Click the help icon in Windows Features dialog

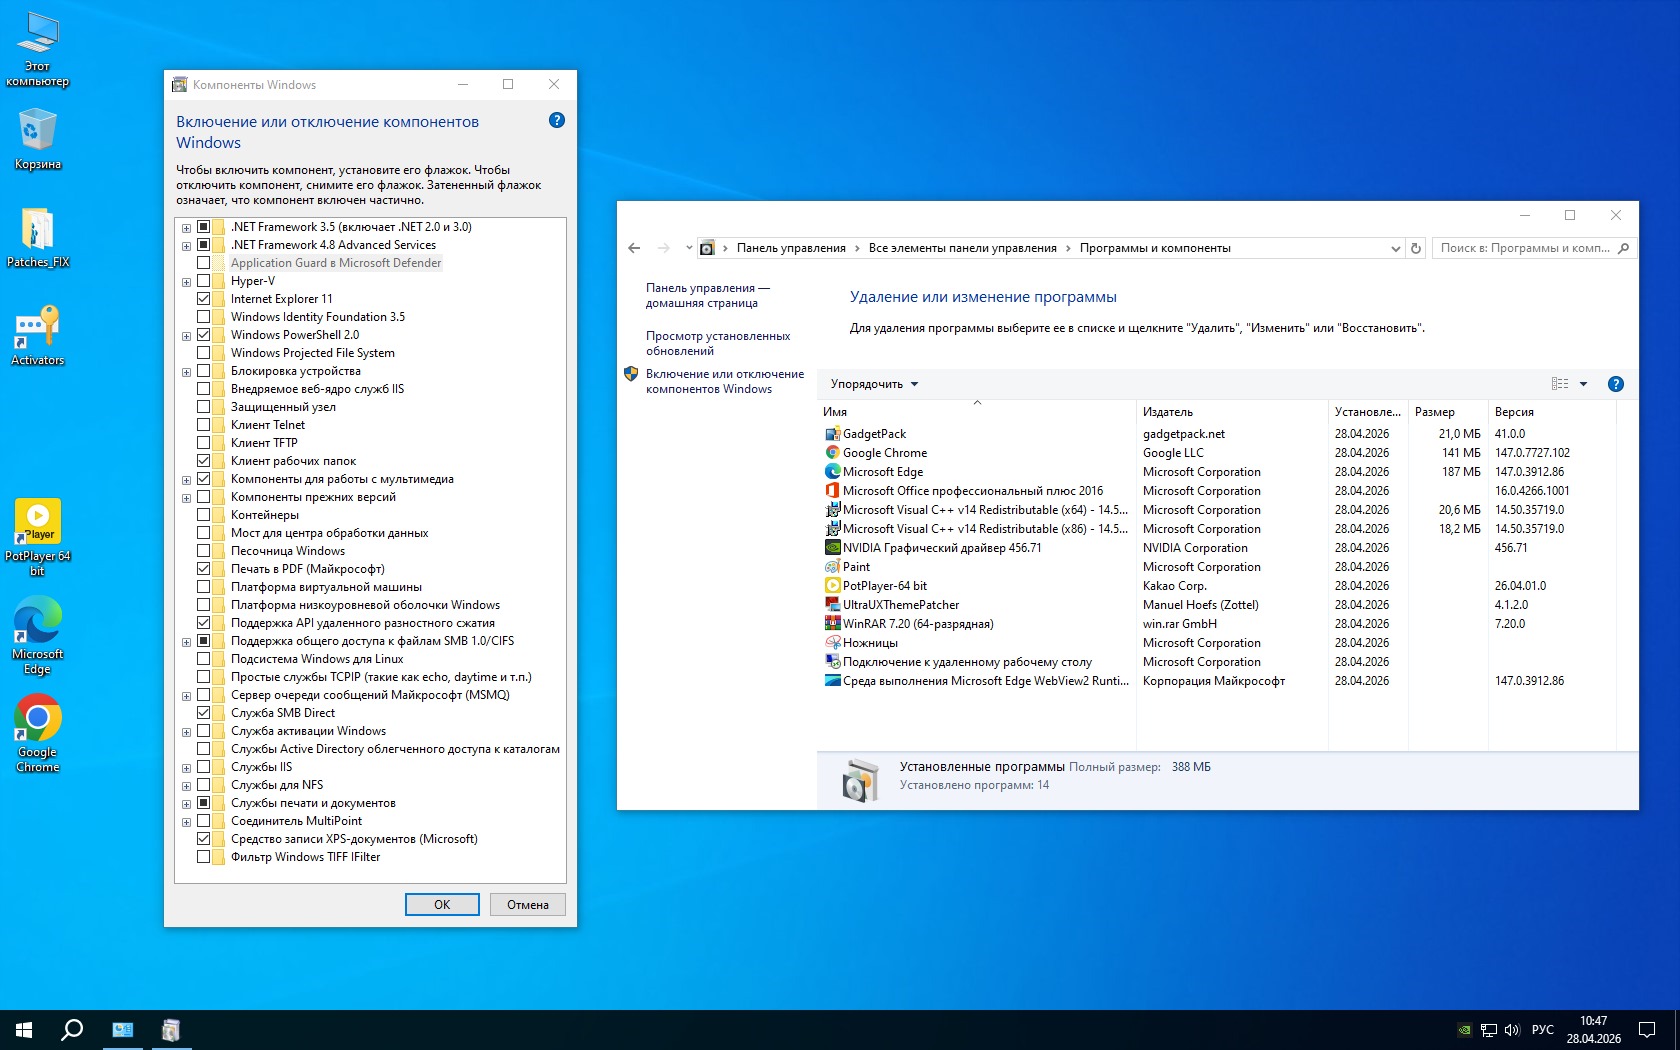557,120
